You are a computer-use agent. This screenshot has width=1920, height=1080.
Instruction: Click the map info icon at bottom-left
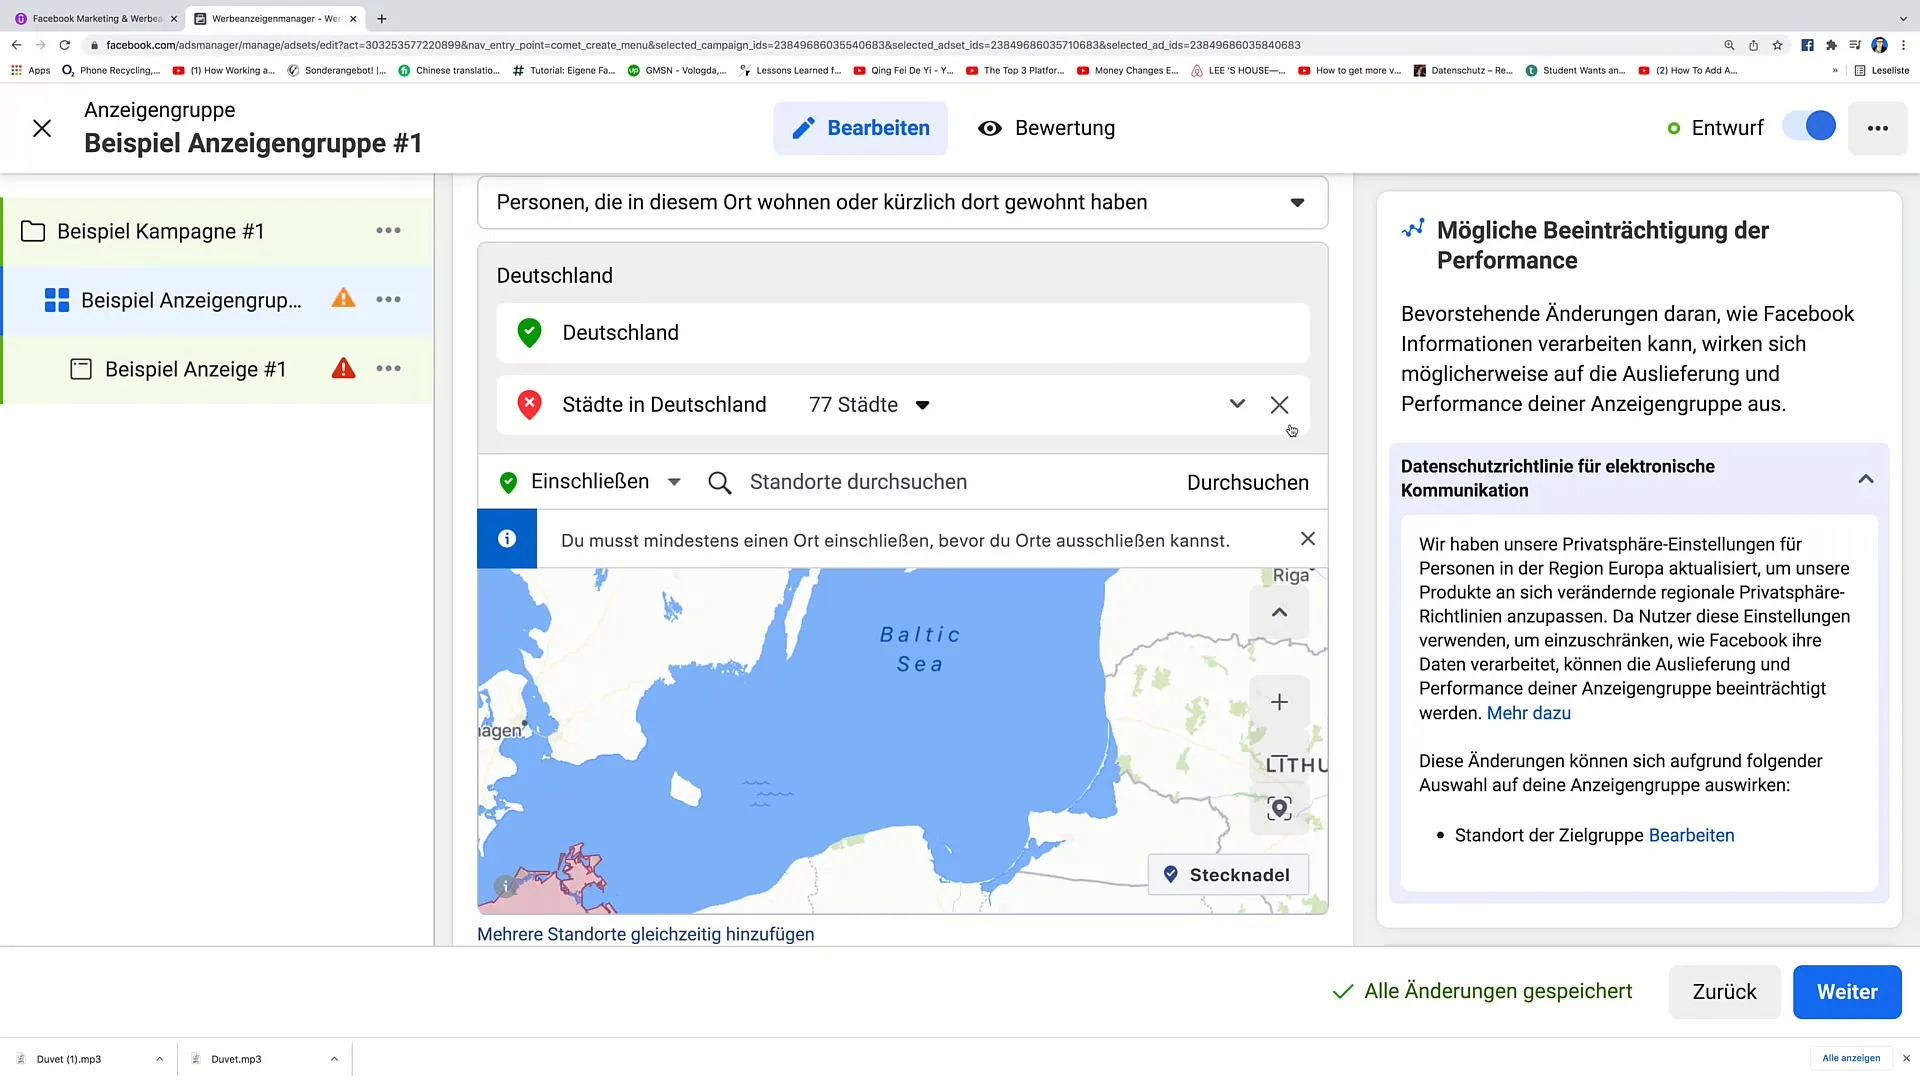pyautogui.click(x=506, y=886)
